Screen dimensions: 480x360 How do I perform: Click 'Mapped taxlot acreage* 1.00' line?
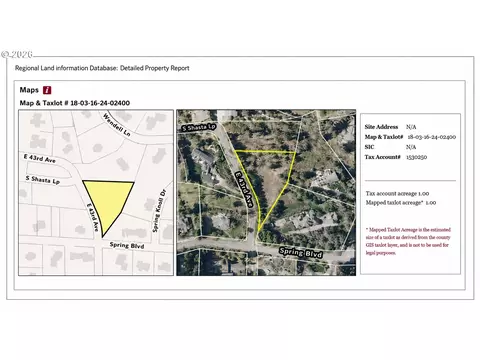coord(401,202)
